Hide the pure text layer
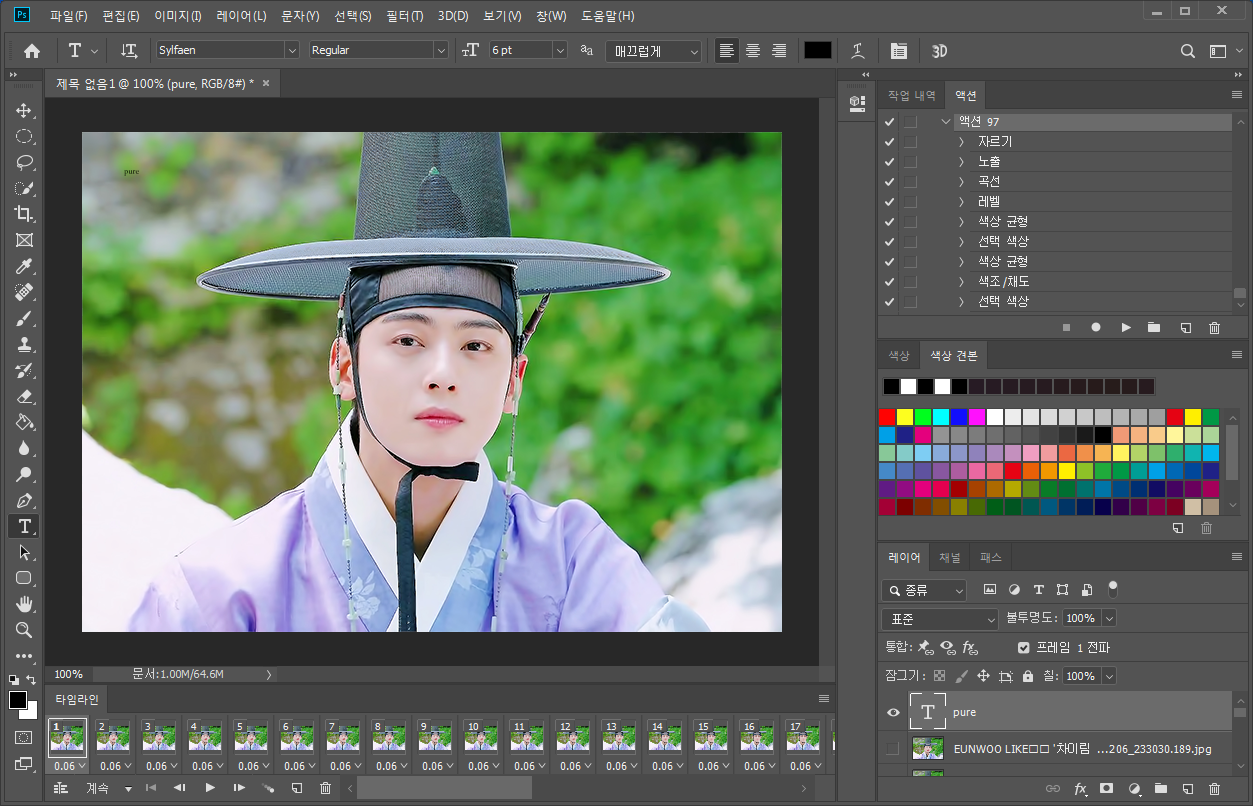This screenshot has width=1253, height=806. click(893, 712)
